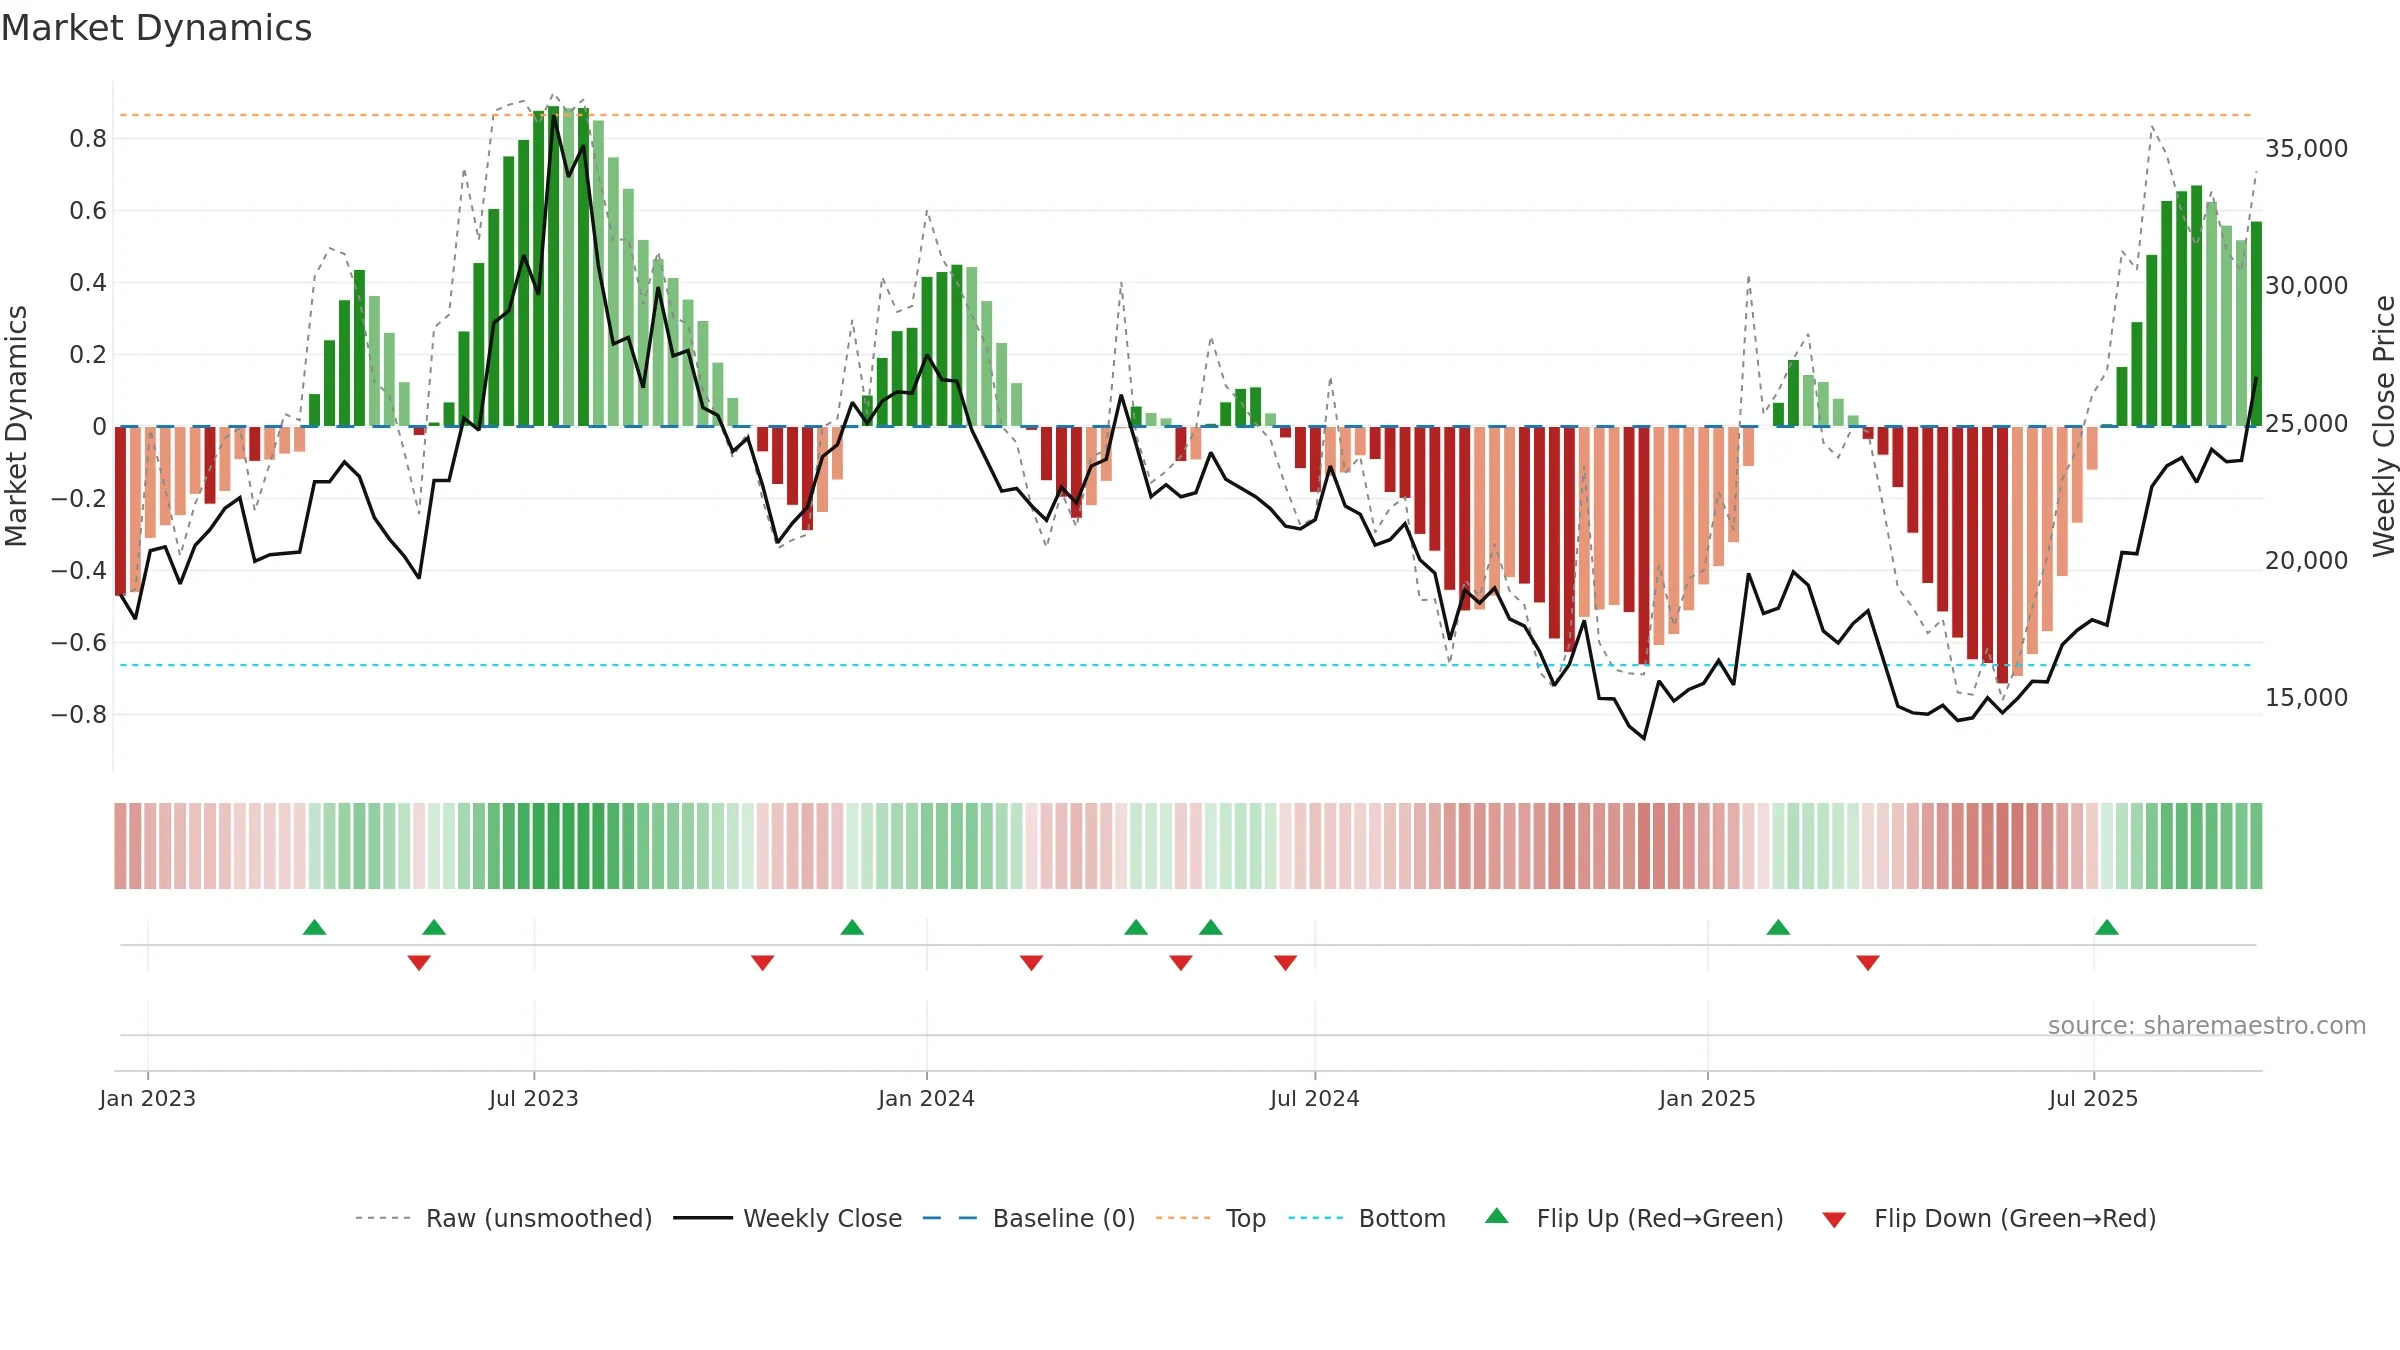The width and height of the screenshot is (2400, 1350).
Task: Click the 25,000 right-axis price label
Action: click(2307, 423)
